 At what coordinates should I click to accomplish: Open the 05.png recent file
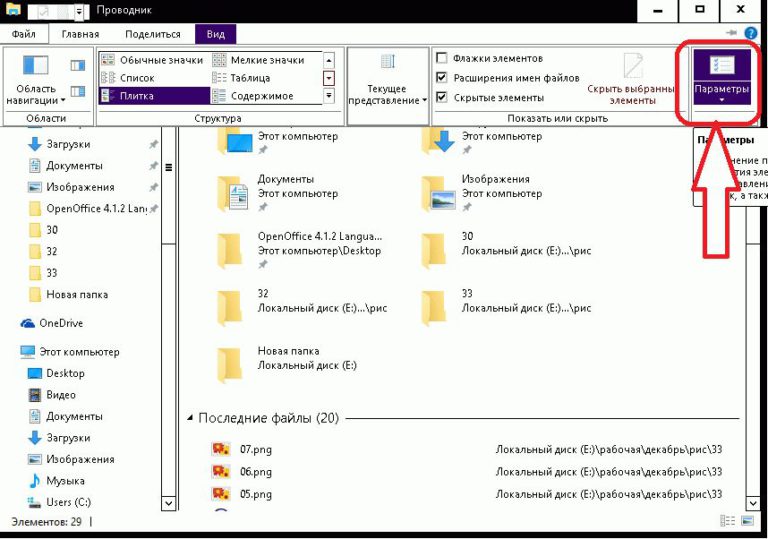pos(241,494)
